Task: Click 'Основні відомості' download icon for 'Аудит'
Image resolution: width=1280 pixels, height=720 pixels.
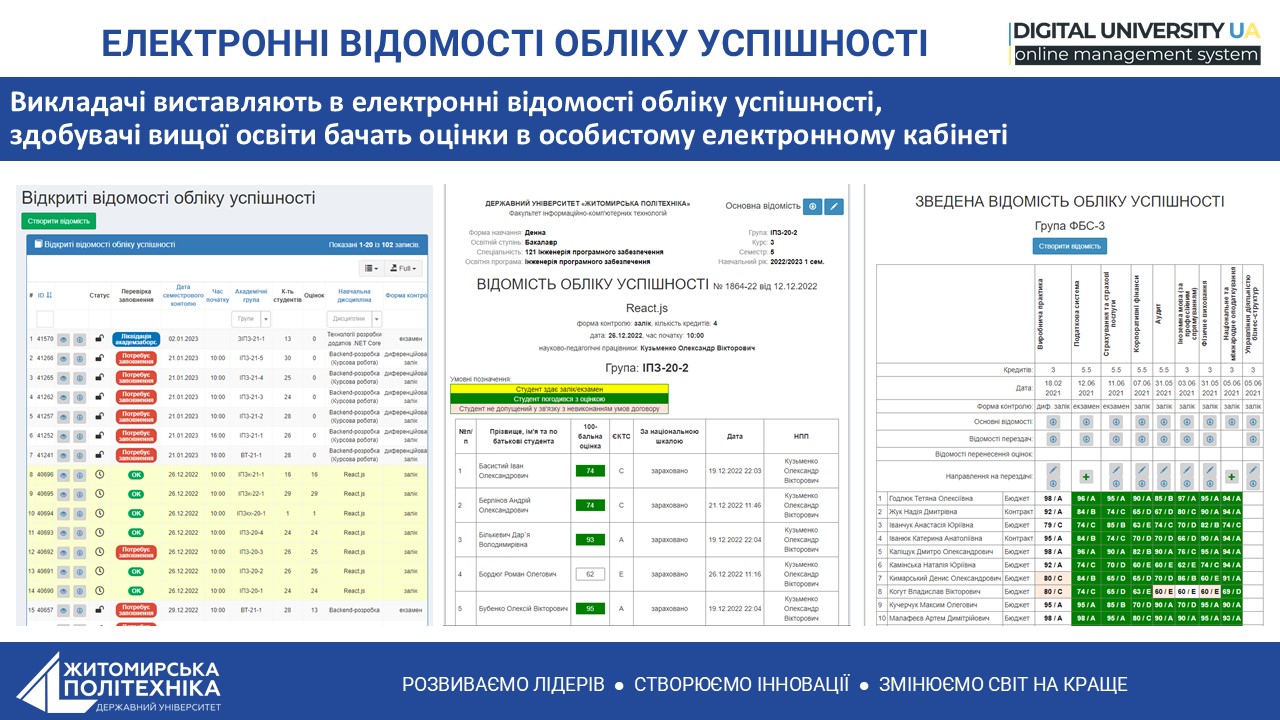Action: coord(1163,422)
